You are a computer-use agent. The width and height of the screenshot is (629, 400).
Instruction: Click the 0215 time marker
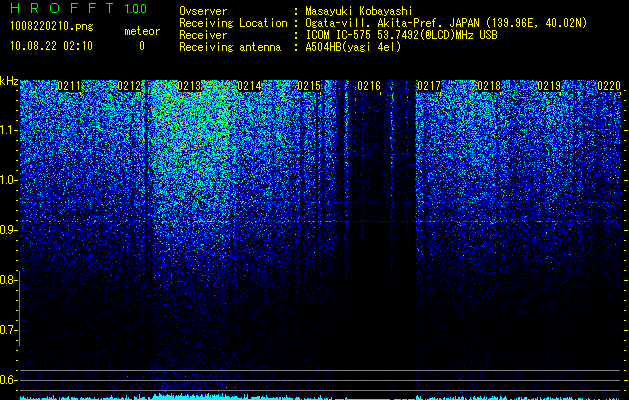coord(309,86)
